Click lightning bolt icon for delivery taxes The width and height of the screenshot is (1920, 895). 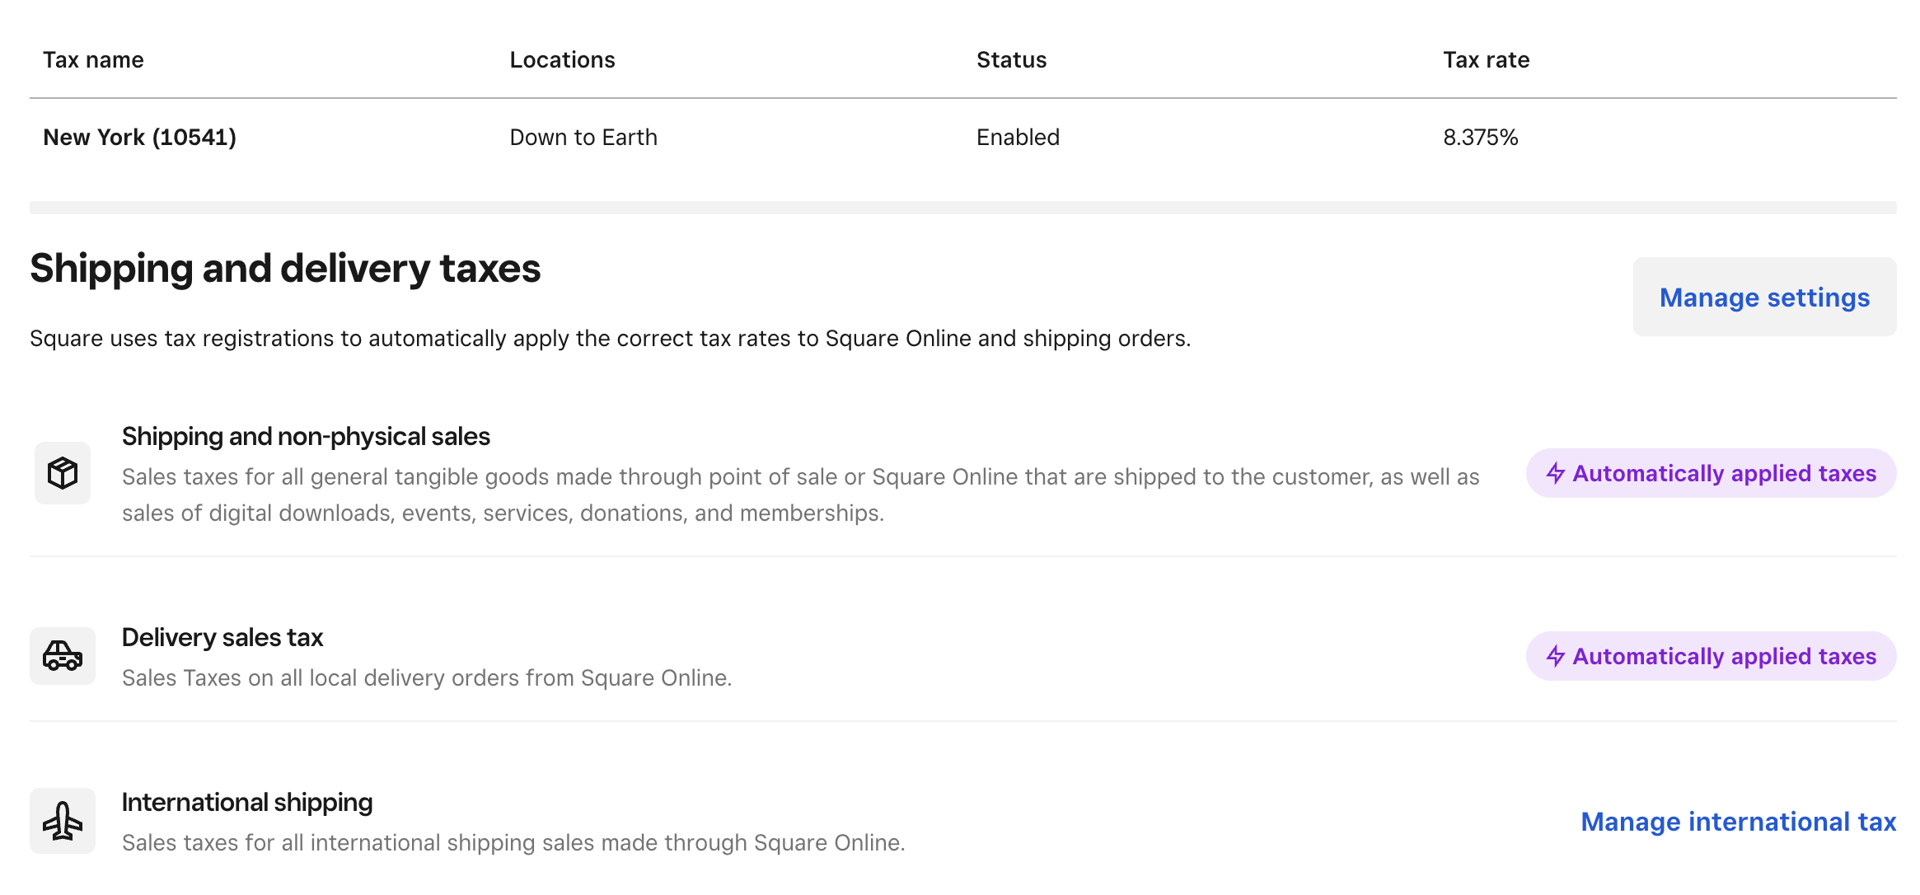click(1555, 656)
